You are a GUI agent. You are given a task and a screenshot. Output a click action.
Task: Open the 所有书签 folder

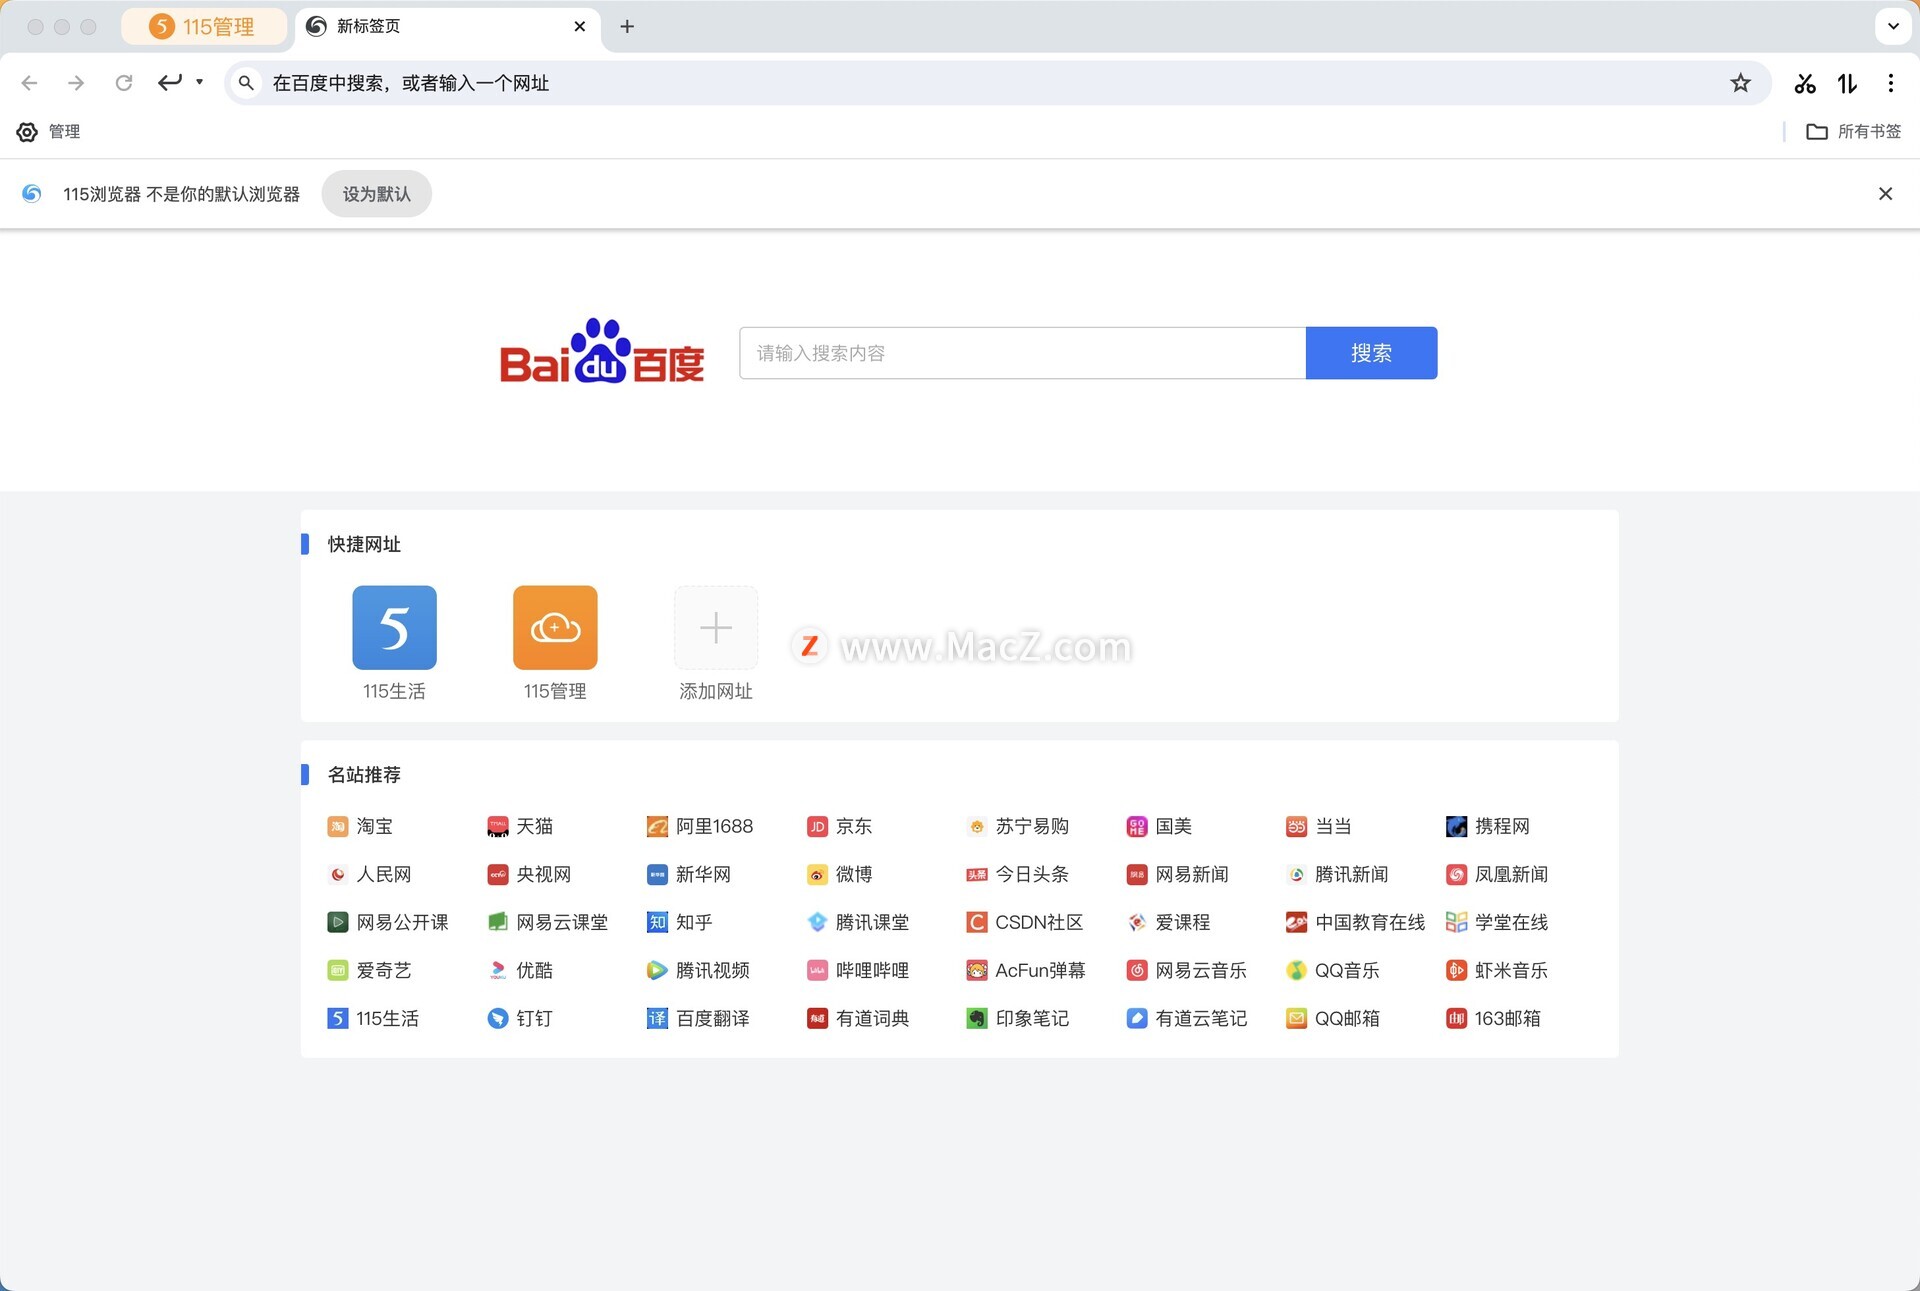pyautogui.click(x=1854, y=132)
